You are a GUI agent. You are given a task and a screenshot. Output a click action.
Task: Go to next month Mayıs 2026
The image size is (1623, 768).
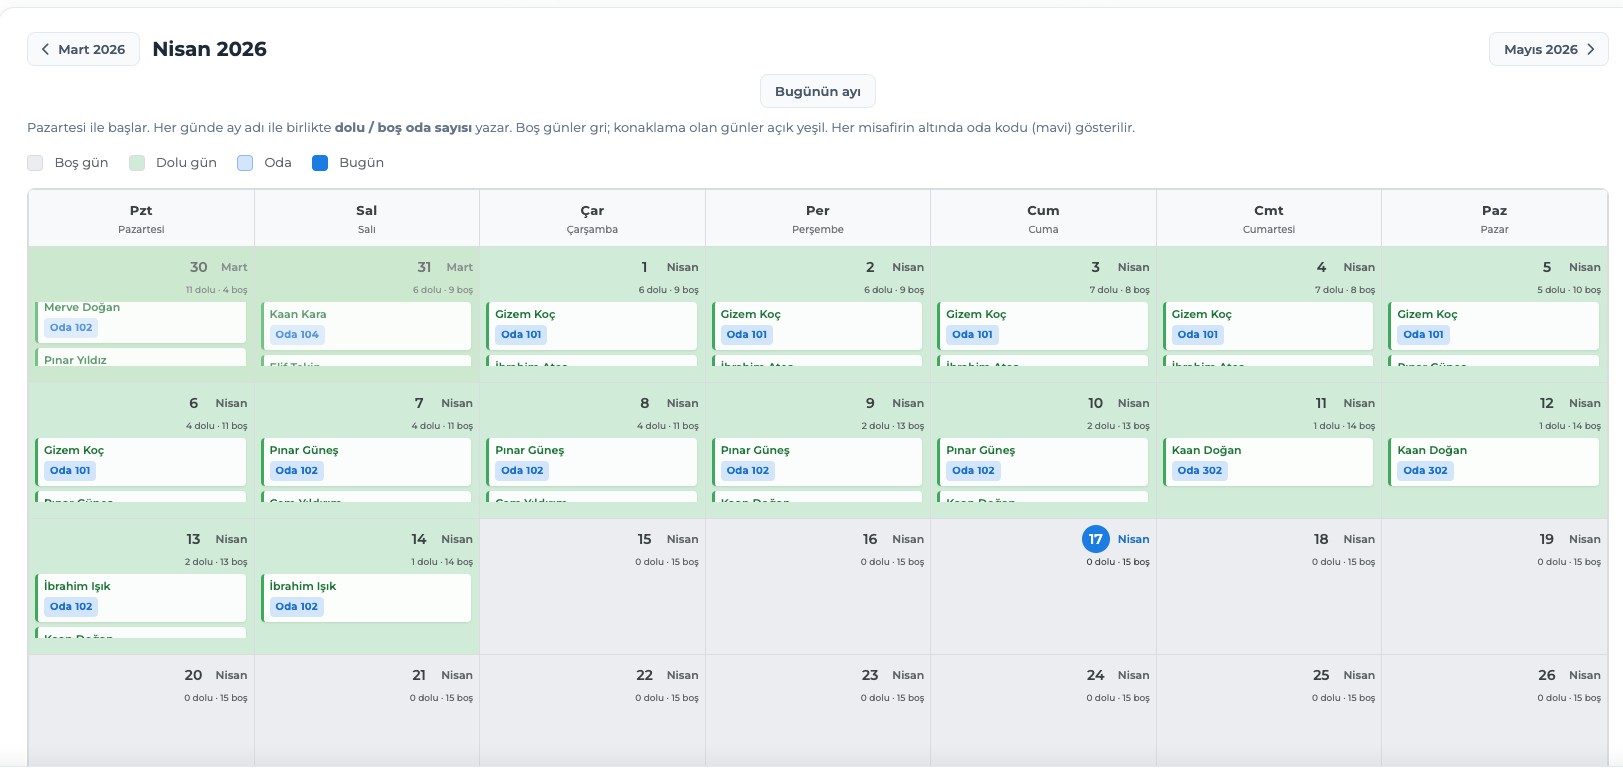pyautogui.click(x=1548, y=49)
